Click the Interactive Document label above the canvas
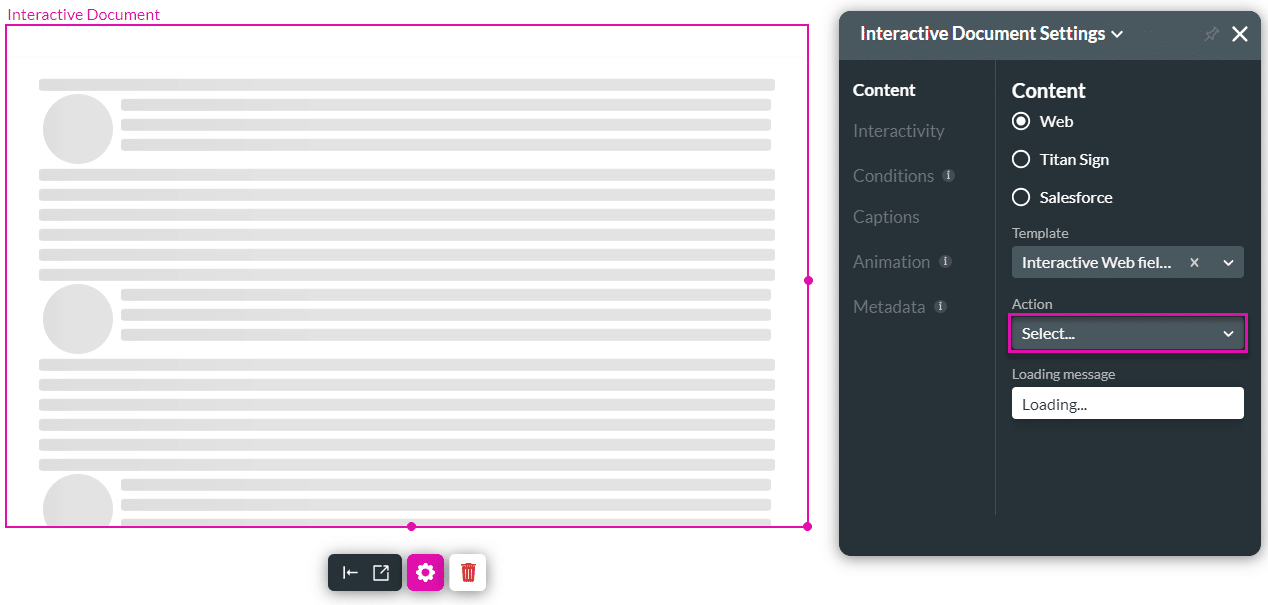 coord(83,14)
